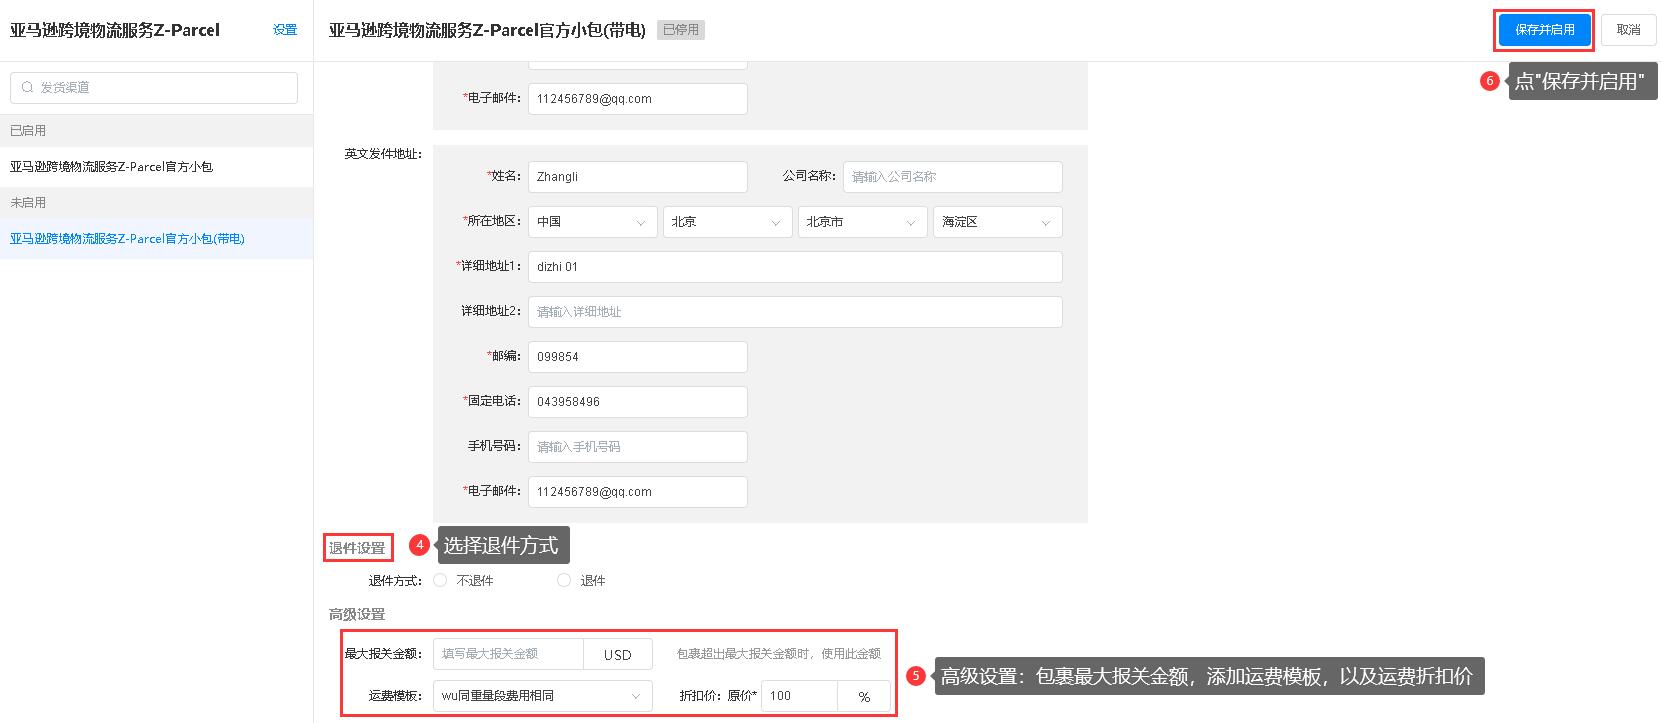Open the 北京 province dropdown
Image resolution: width=1661 pixels, height=723 pixels.
point(728,222)
